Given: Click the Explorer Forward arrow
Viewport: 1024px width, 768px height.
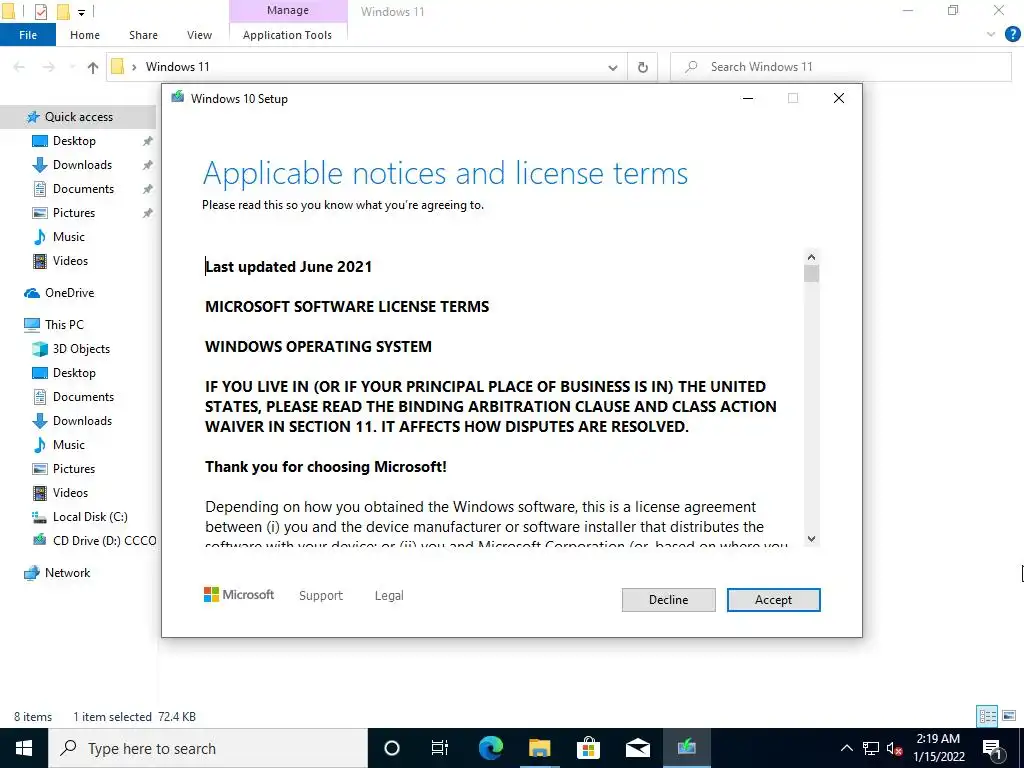Looking at the screenshot, I should click(x=48, y=67).
